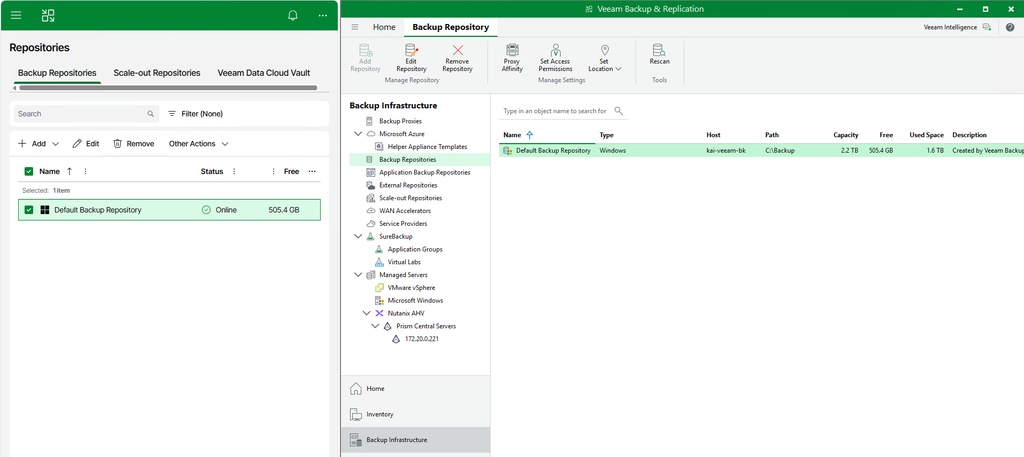Select Default Backup Repository row in right grid

pos(761,150)
